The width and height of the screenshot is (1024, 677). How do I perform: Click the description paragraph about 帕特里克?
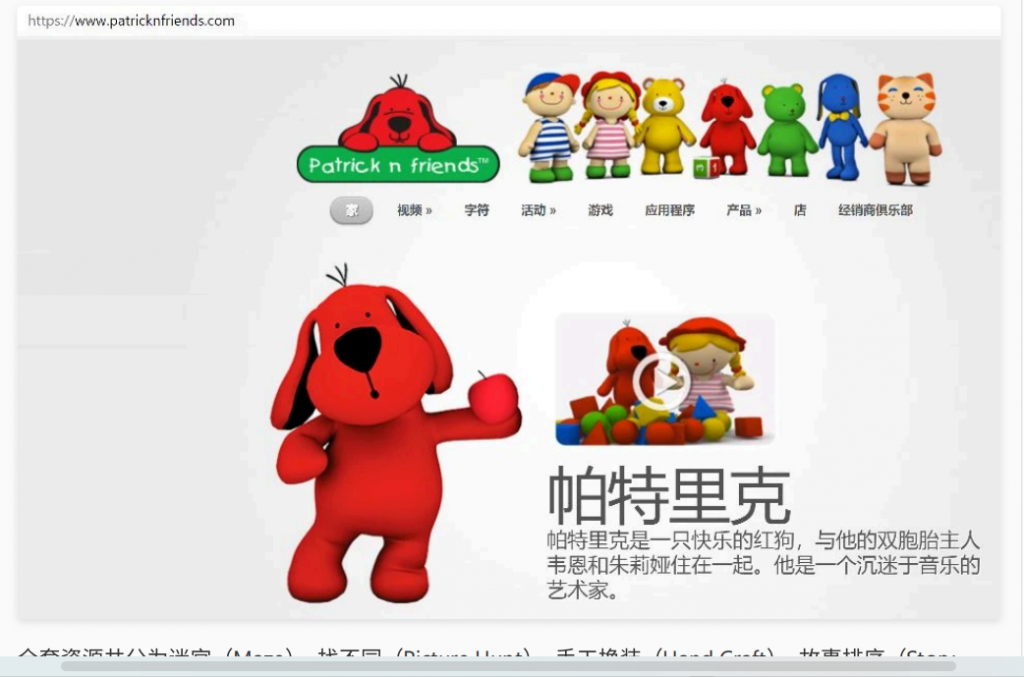(763, 565)
